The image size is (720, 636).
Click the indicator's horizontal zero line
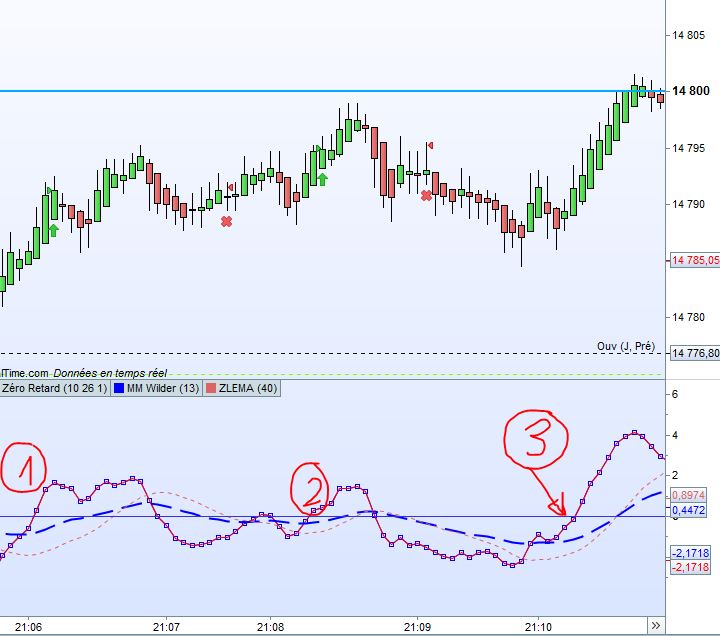(332, 517)
